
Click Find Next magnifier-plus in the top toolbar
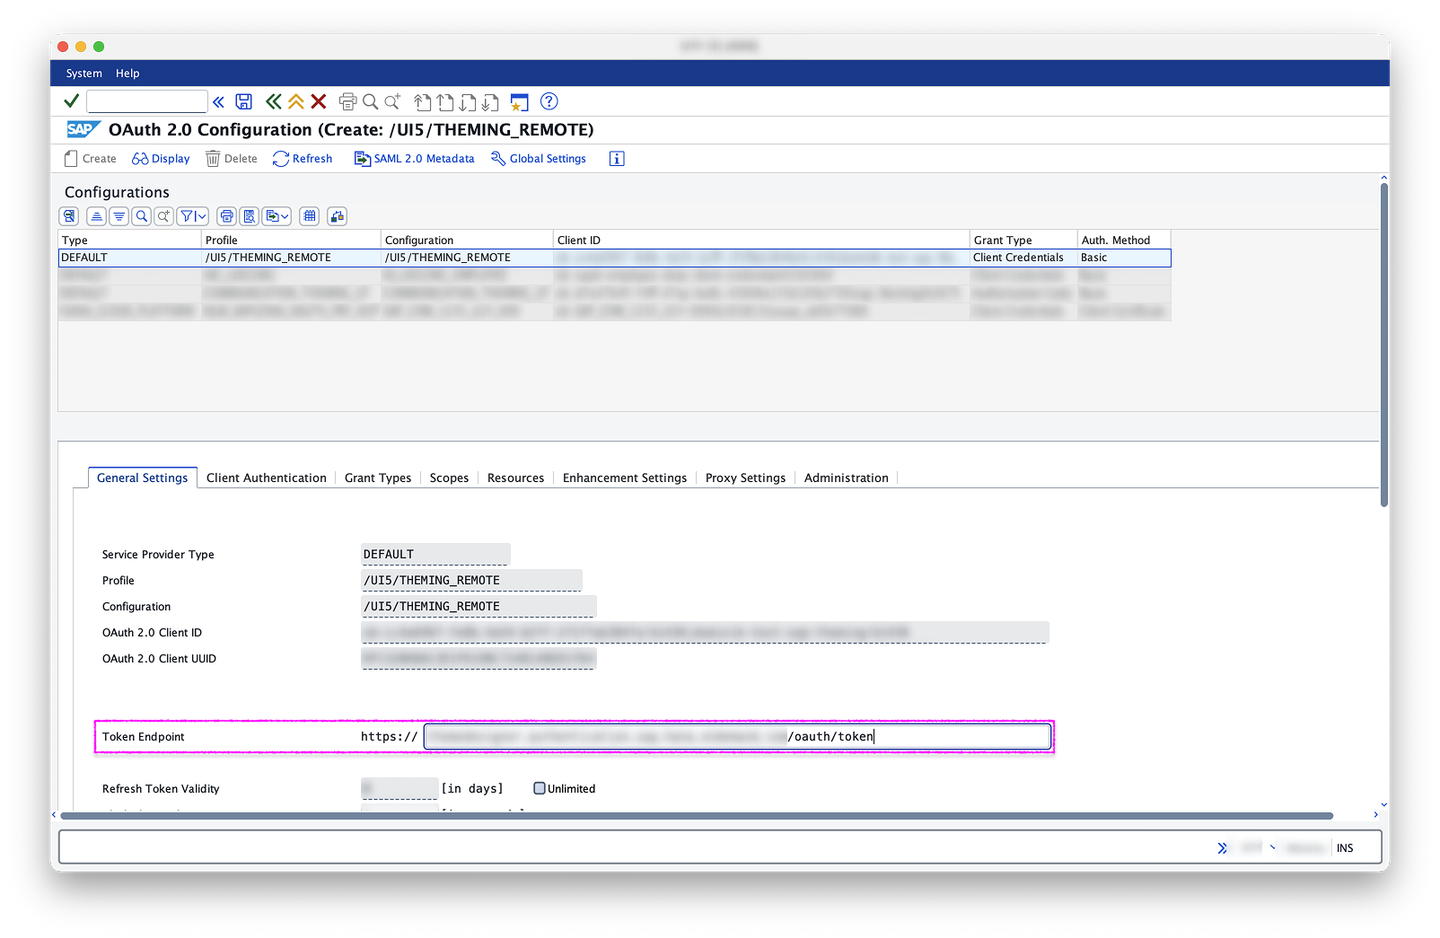click(x=393, y=101)
